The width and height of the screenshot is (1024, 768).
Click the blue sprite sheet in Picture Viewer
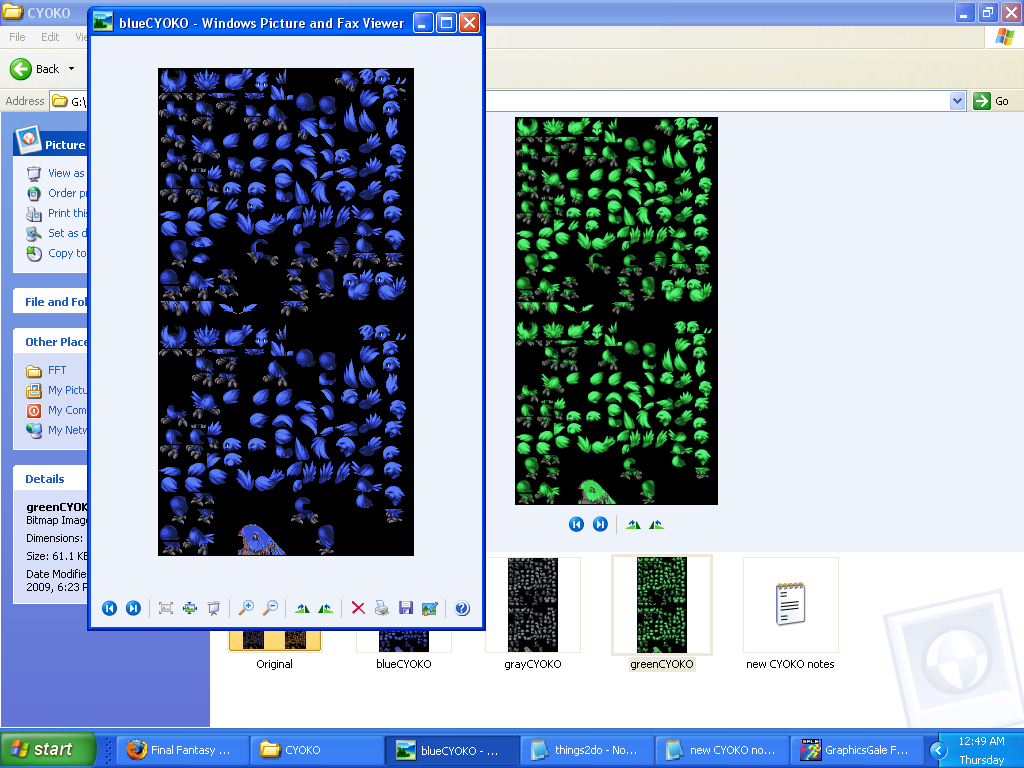286,312
